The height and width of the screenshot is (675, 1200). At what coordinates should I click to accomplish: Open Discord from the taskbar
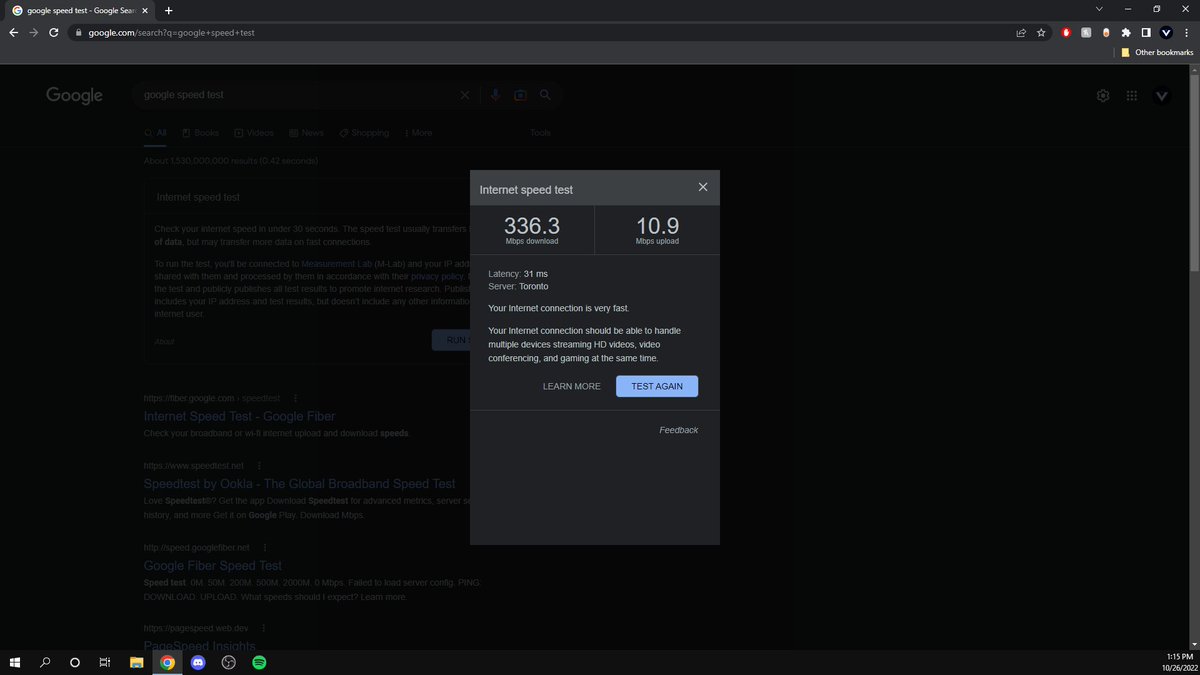(x=197, y=662)
